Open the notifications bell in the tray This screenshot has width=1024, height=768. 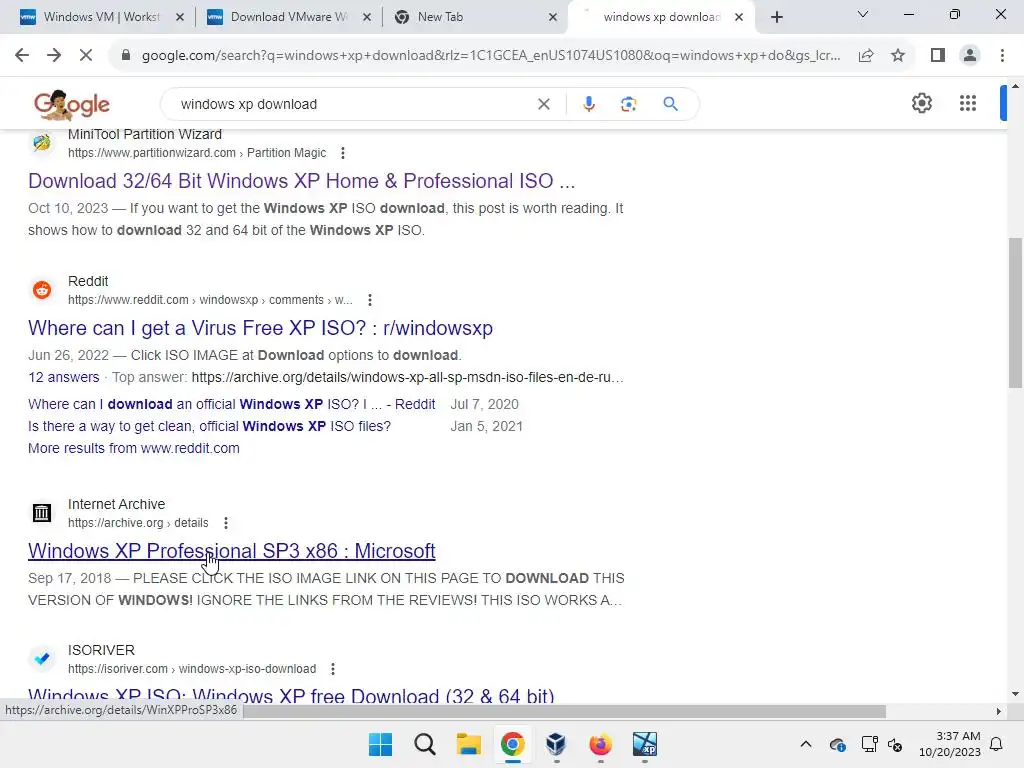point(996,744)
